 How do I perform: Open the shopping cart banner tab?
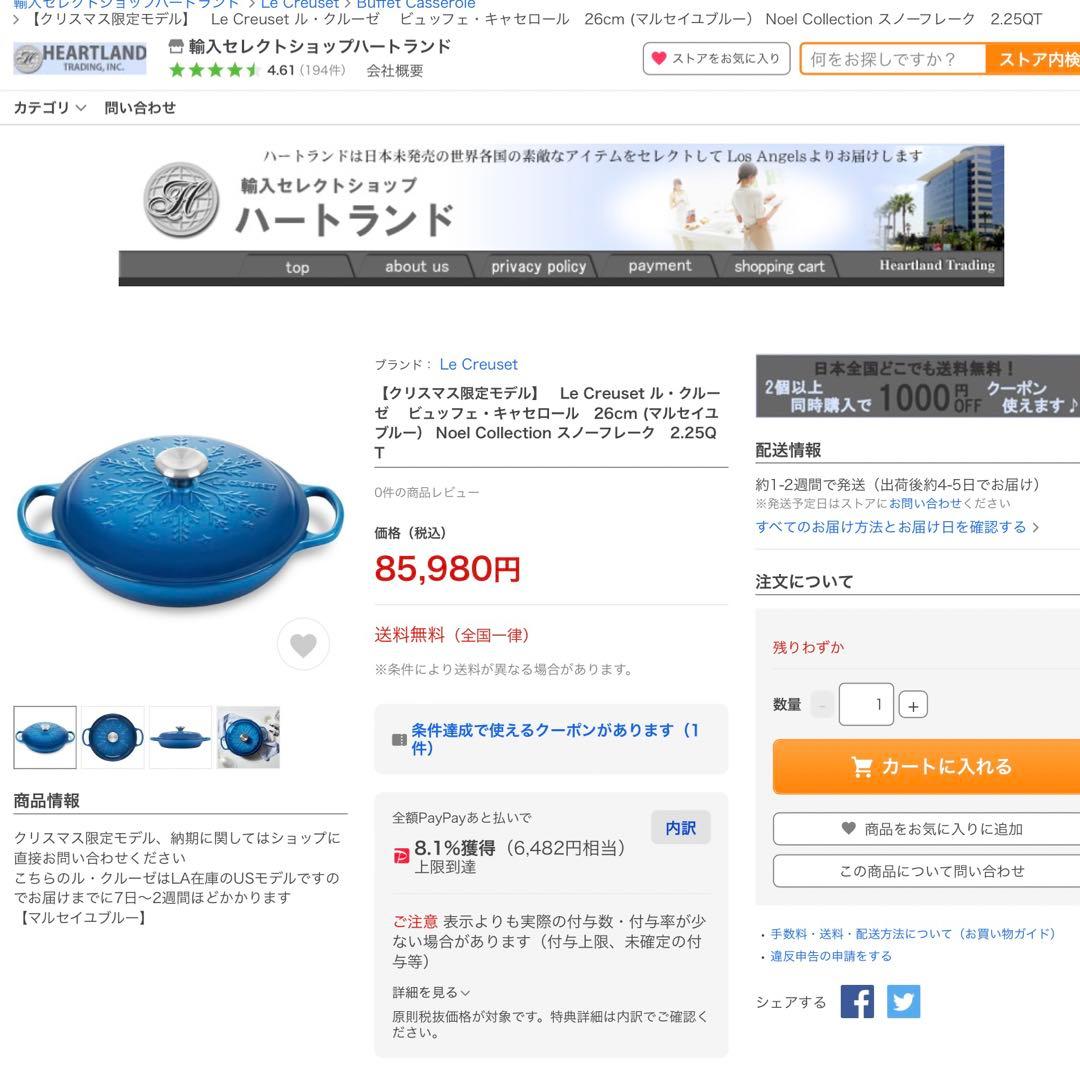(778, 267)
